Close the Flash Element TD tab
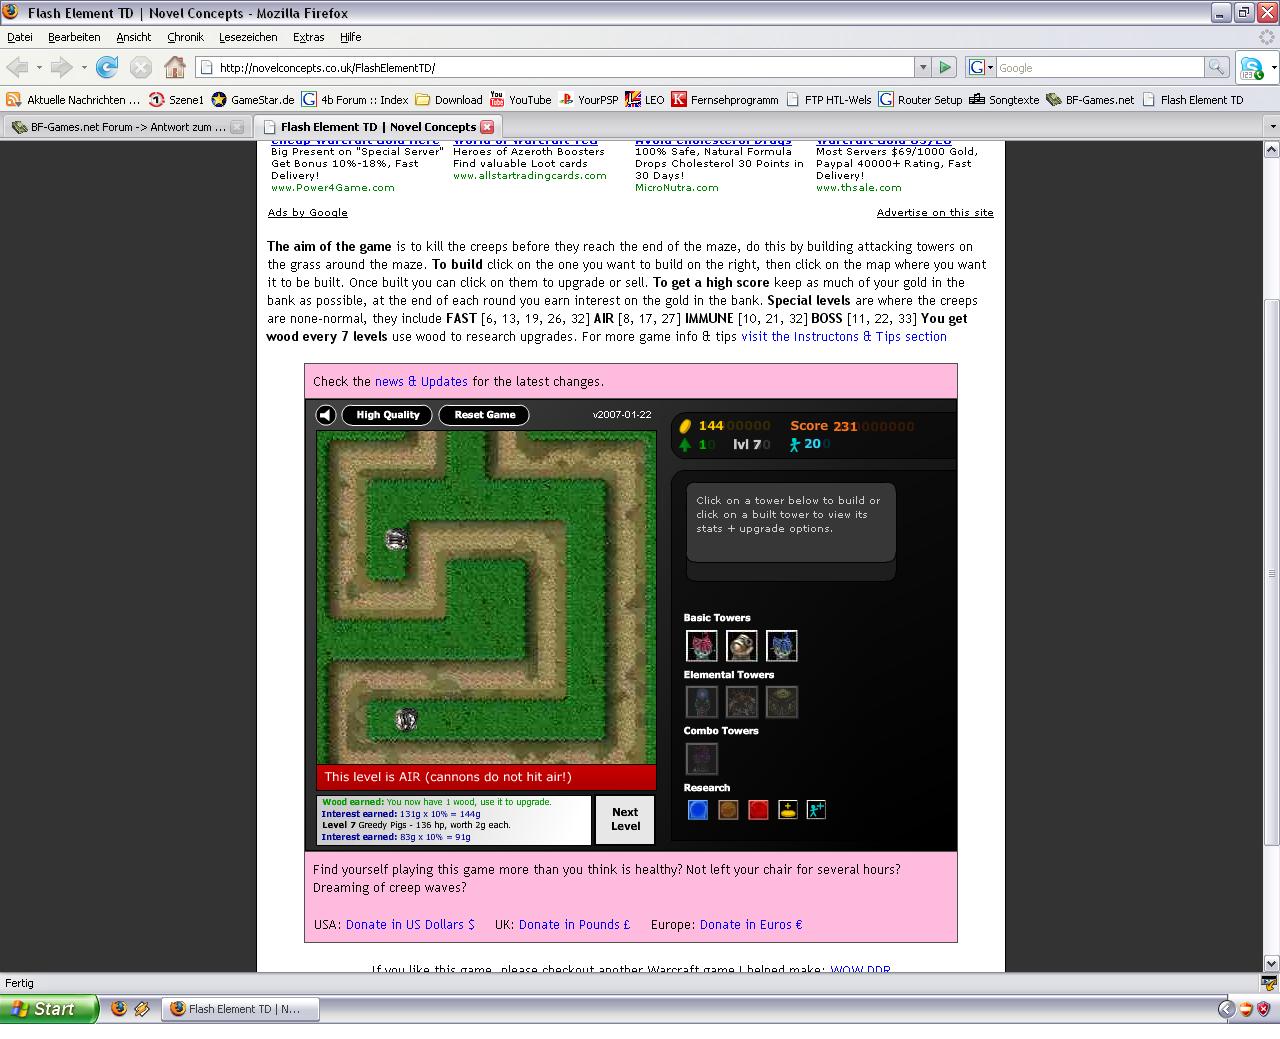The image size is (1280, 1039). (x=487, y=127)
